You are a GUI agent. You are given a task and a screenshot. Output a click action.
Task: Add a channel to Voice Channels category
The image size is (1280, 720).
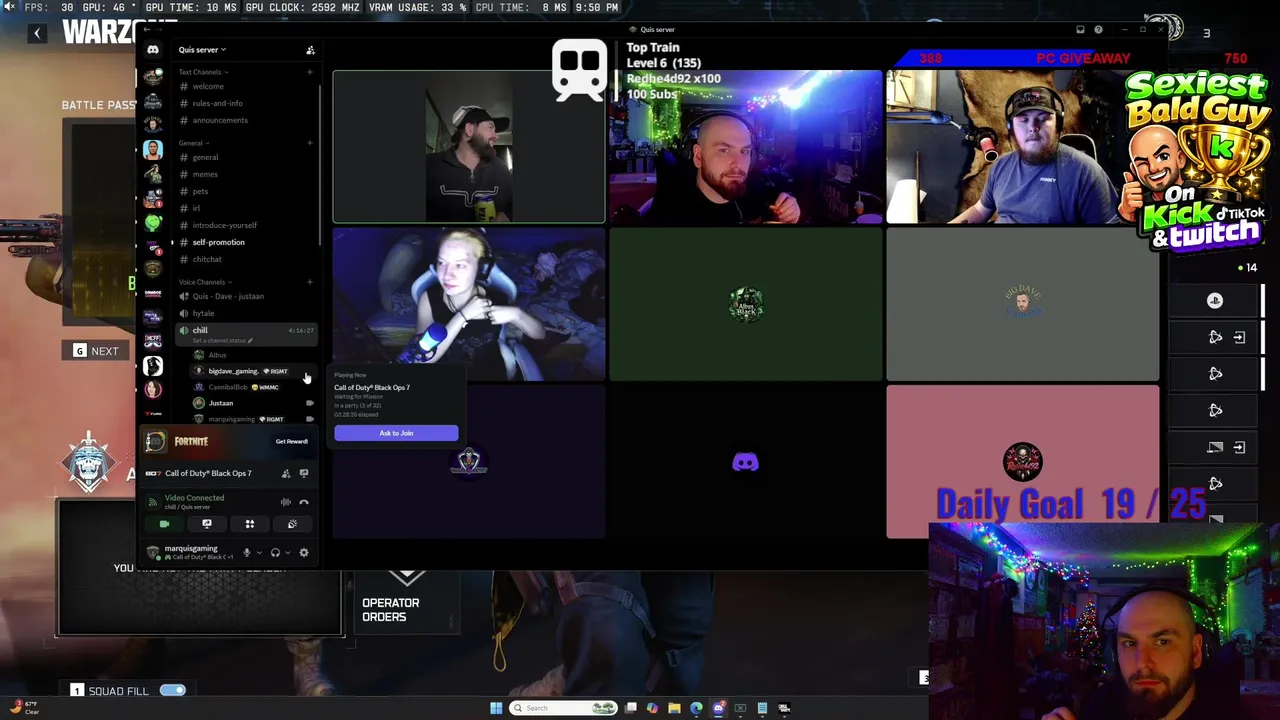click(310, 282)
